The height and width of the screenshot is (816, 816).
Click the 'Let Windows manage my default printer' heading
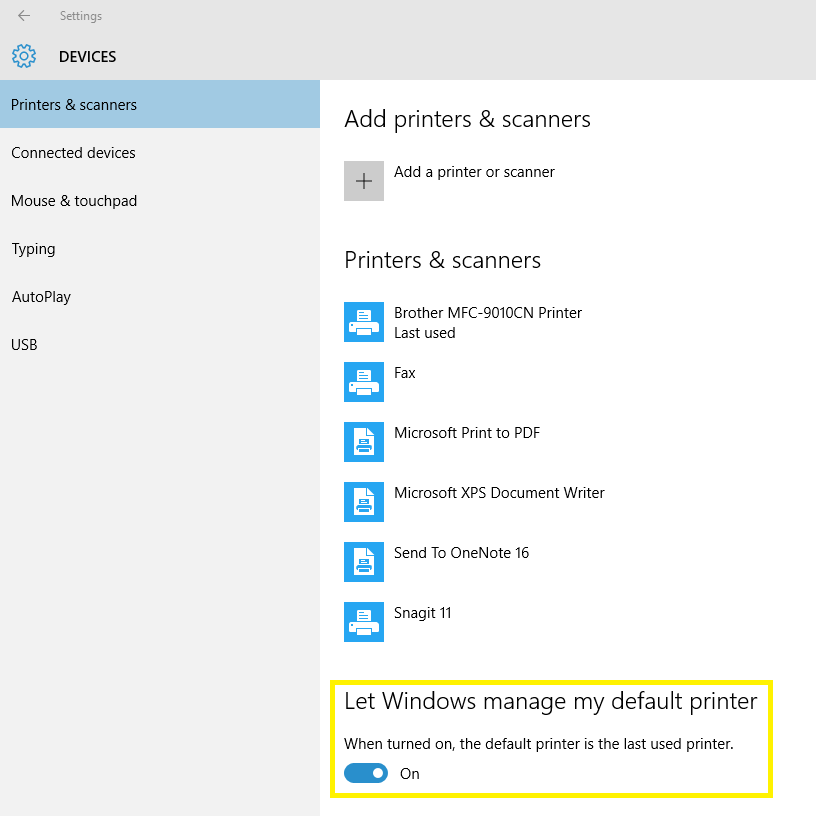[x=551, y=702]
